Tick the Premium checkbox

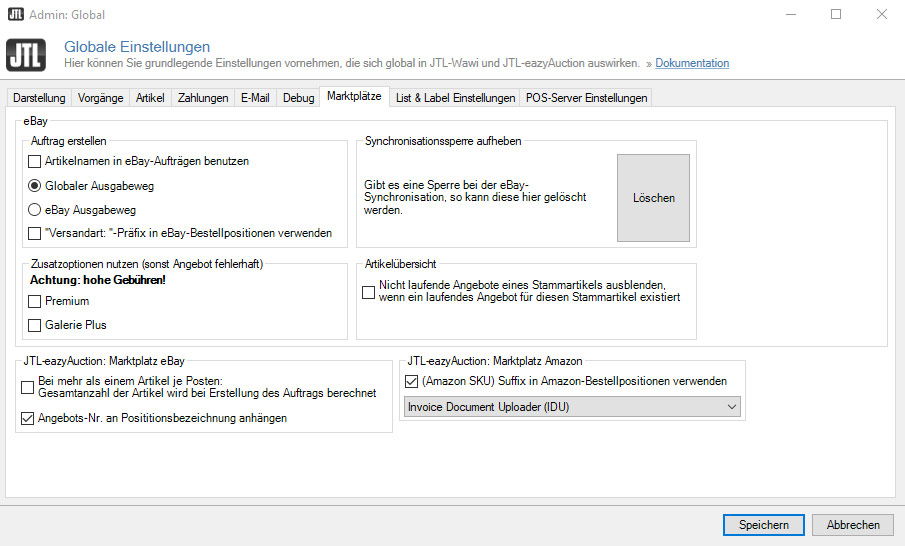pyautogui.click(x=35, y=301)
